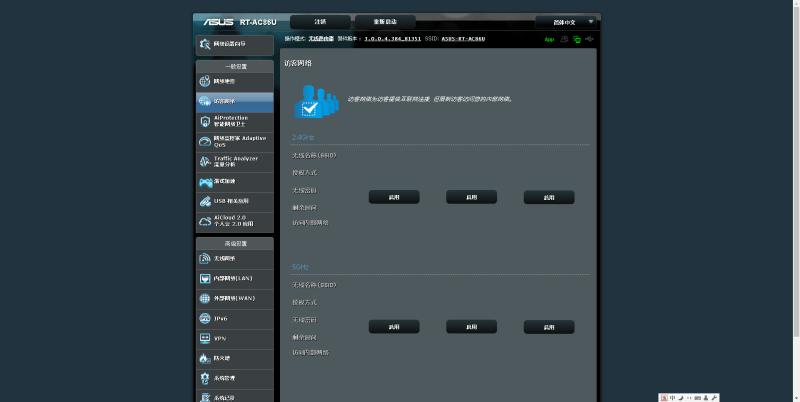Open the IPv6 sidebar icon
Screen dimensions: 800x402
click(205, 318)
